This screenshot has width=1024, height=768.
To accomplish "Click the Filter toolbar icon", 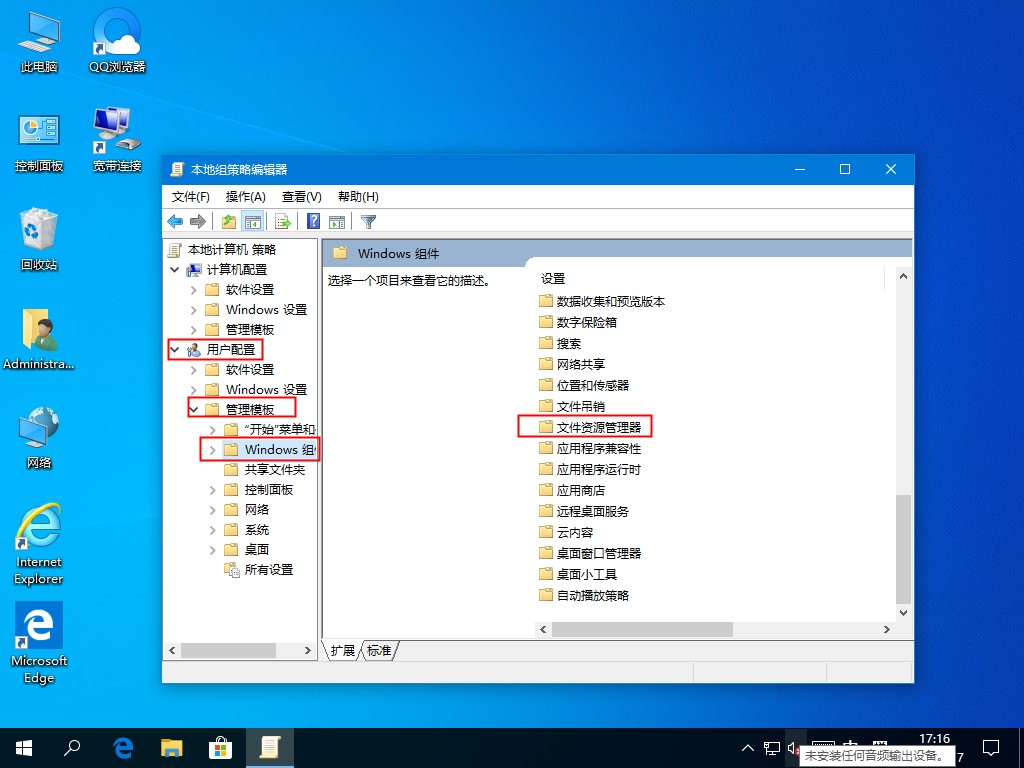I will [x=369, y=221].
